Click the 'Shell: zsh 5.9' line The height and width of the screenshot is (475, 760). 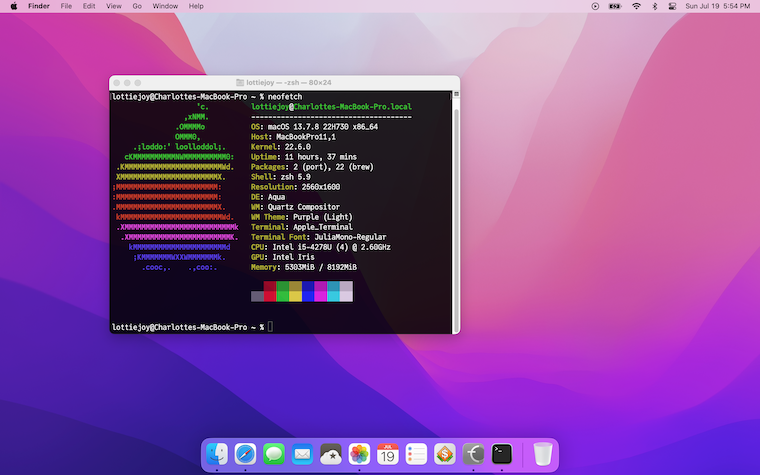point(281,177)
